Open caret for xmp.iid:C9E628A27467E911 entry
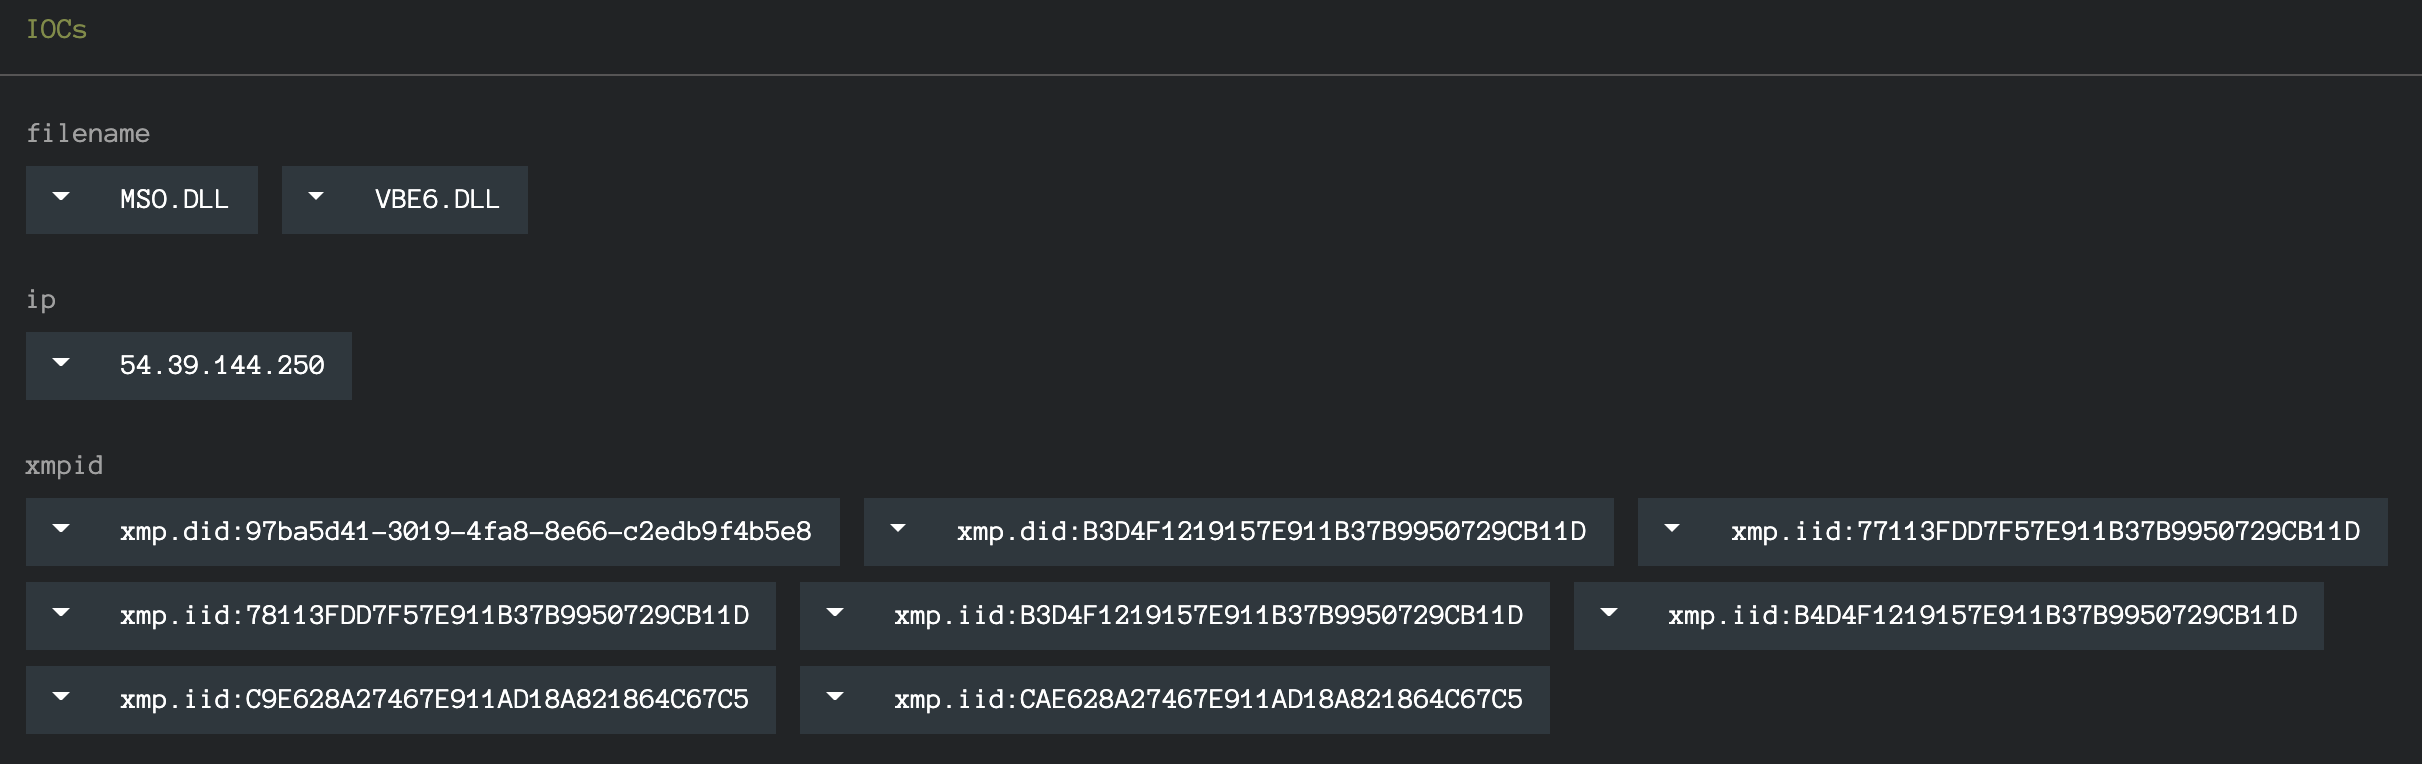 click(61, 697)
